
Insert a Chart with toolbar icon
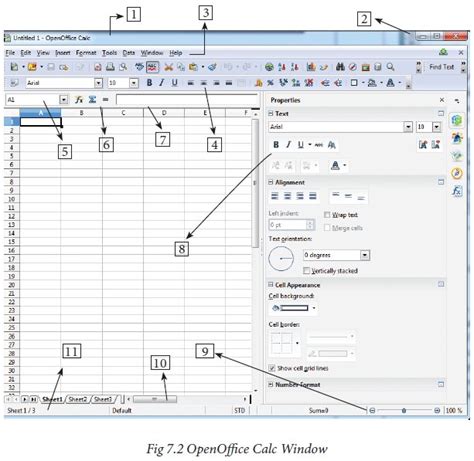pyautogui.click(x=311, y=67)
